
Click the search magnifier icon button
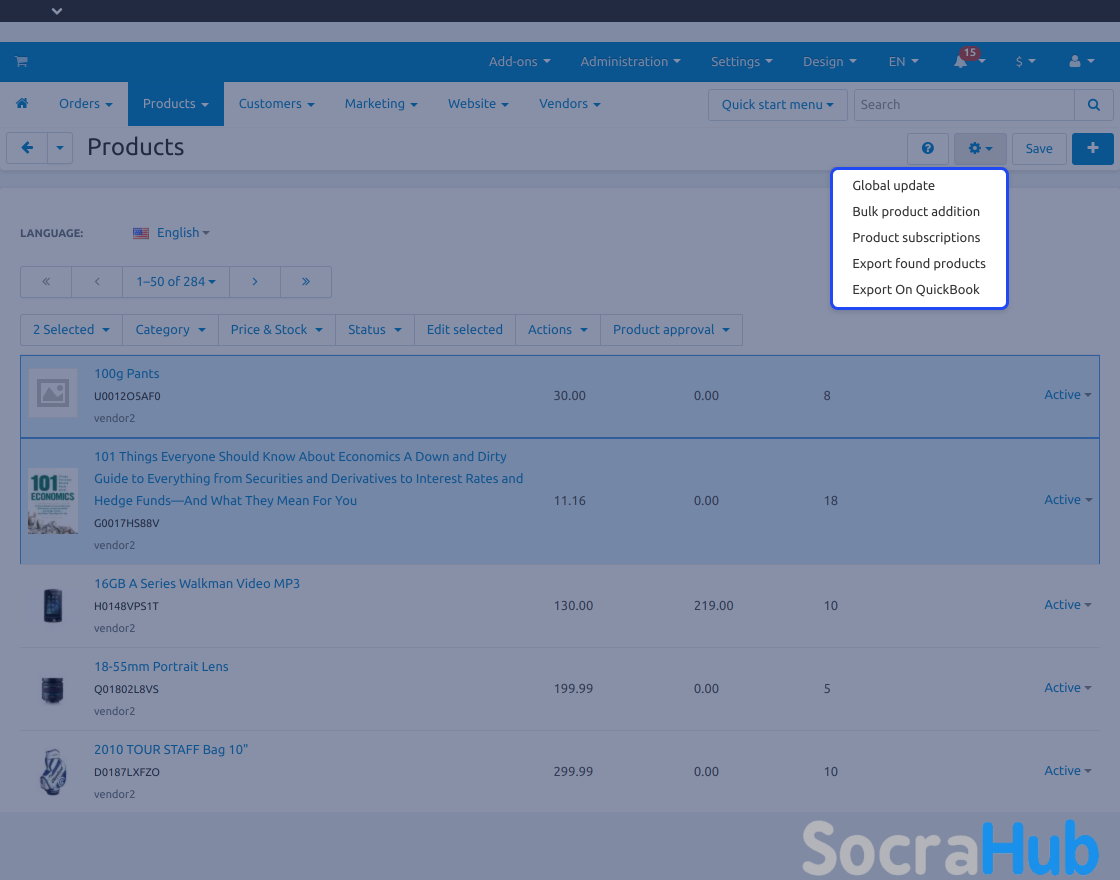(x=1093, y=105)
